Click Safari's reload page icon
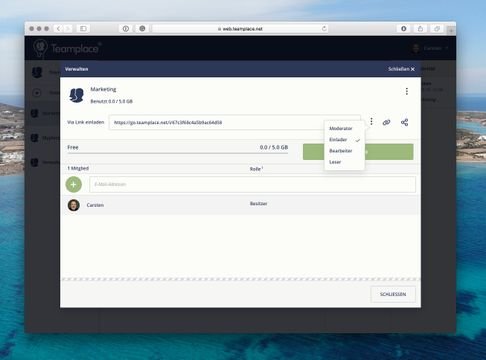 (324, 29)
